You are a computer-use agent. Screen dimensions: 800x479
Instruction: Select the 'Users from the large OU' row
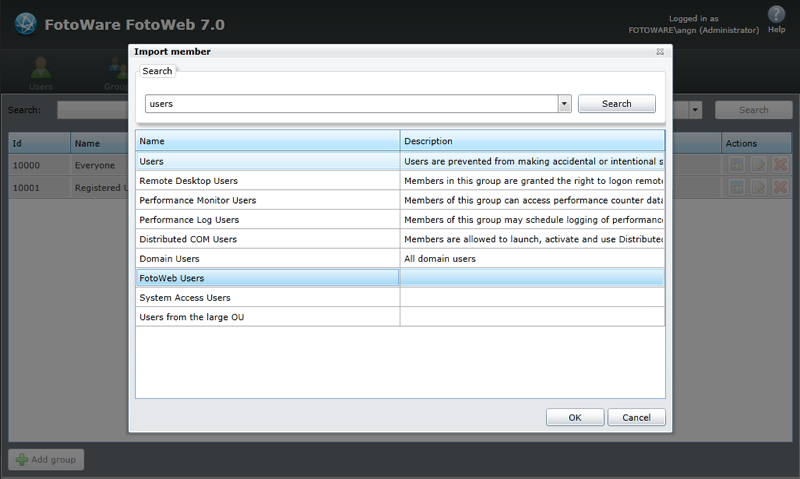click(x=400, y=316)
